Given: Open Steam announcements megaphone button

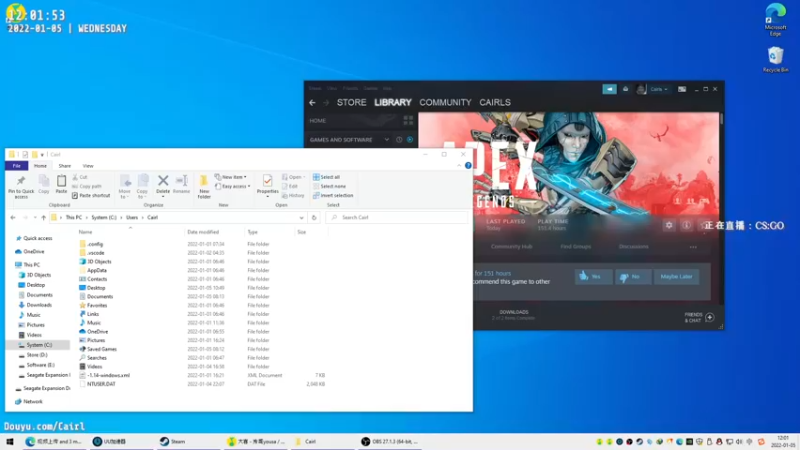Looking at the screenshot, I should coord(609,89).
